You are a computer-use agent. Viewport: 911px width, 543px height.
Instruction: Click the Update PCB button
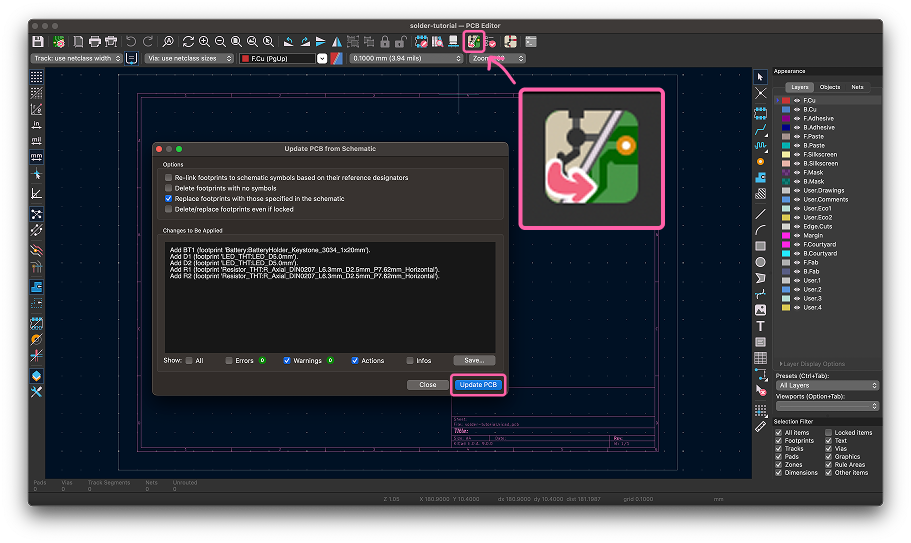coord(477,385)
